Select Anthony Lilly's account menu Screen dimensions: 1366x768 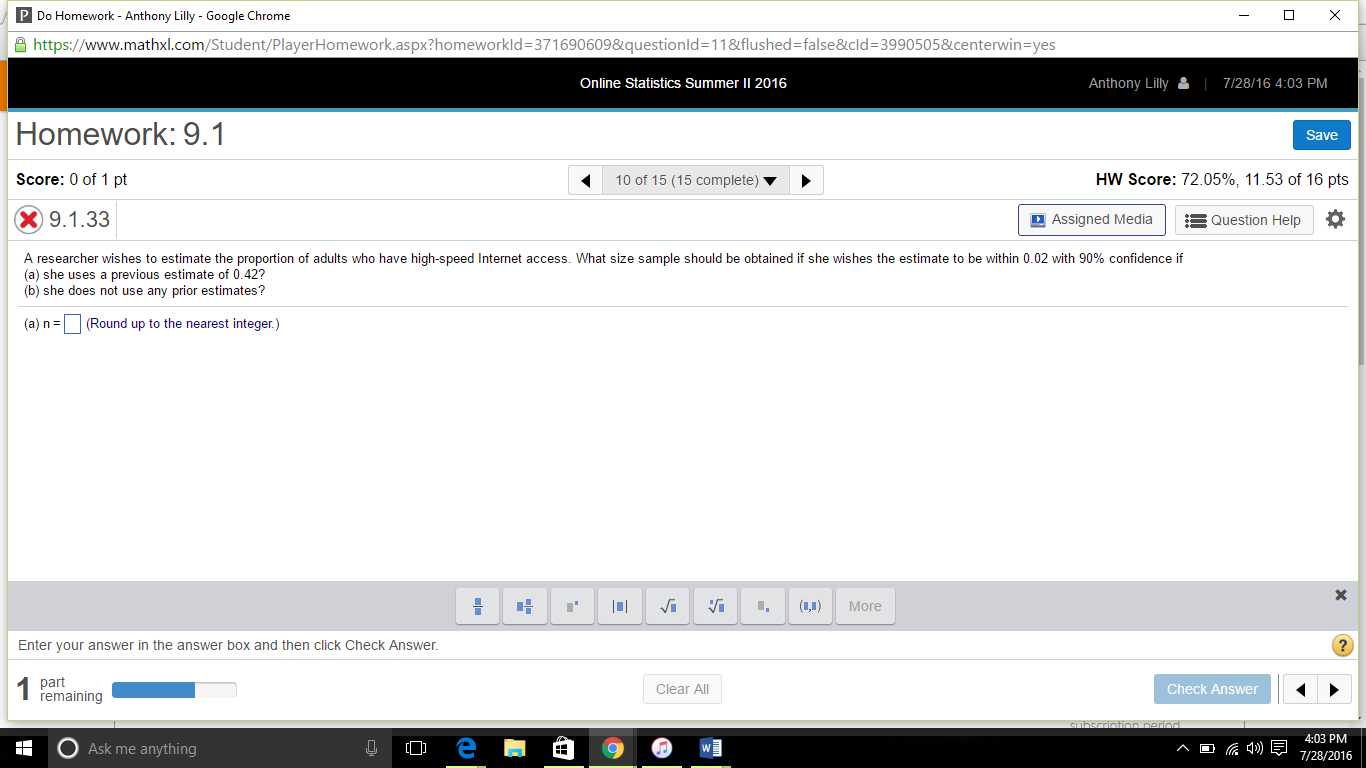pos(1138,83)
